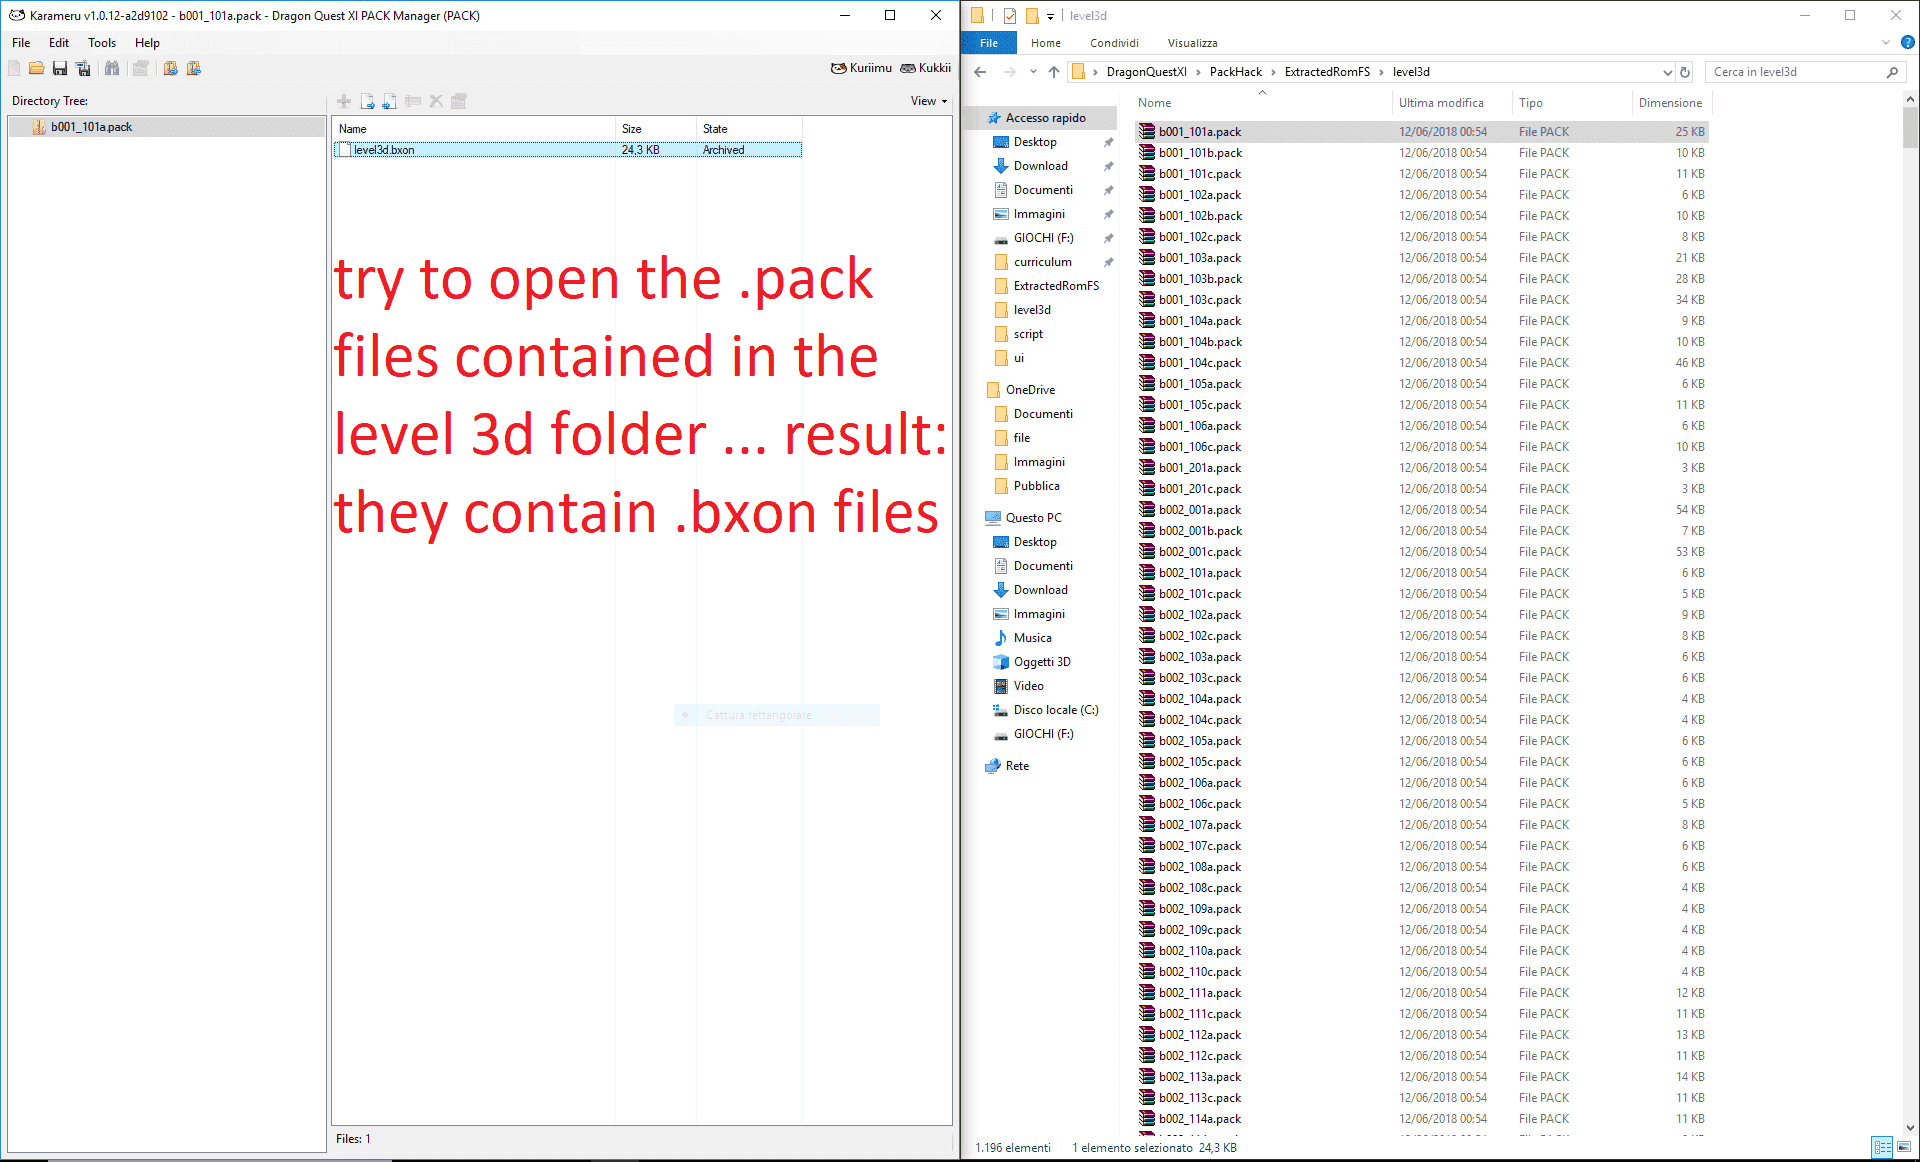This screenshot has width=1920, height=1162.
Task: Click the Open folder icon in Karameru toolbar
Action: (37, 68)
